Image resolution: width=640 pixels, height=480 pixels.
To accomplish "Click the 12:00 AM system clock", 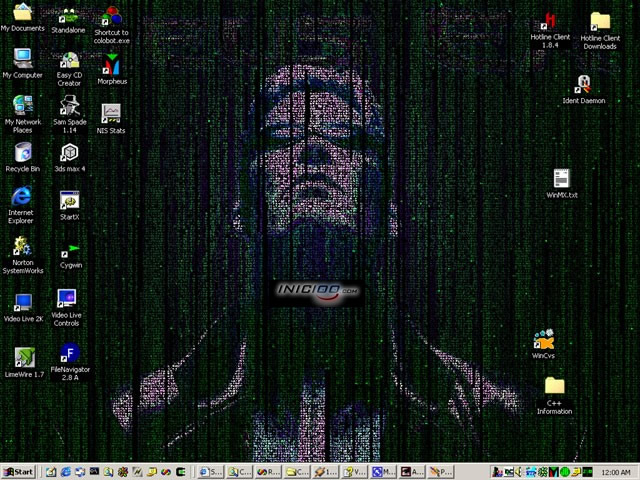I will click(616, 472).
